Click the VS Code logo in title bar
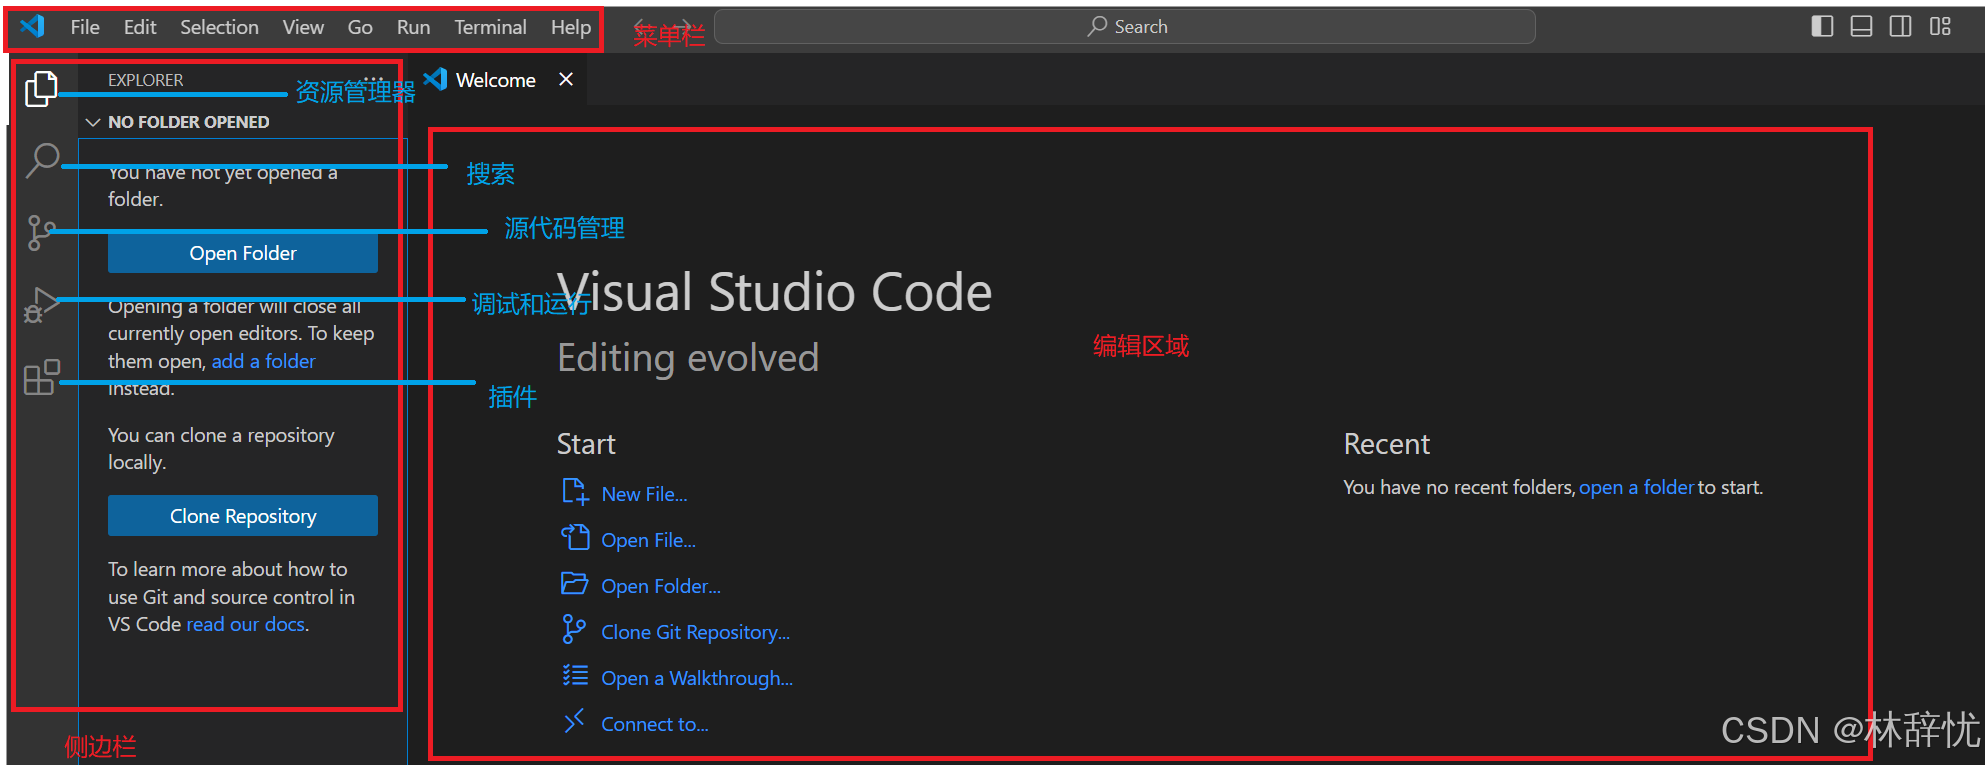Screen dimensions: 1985x765 (32, 26)
